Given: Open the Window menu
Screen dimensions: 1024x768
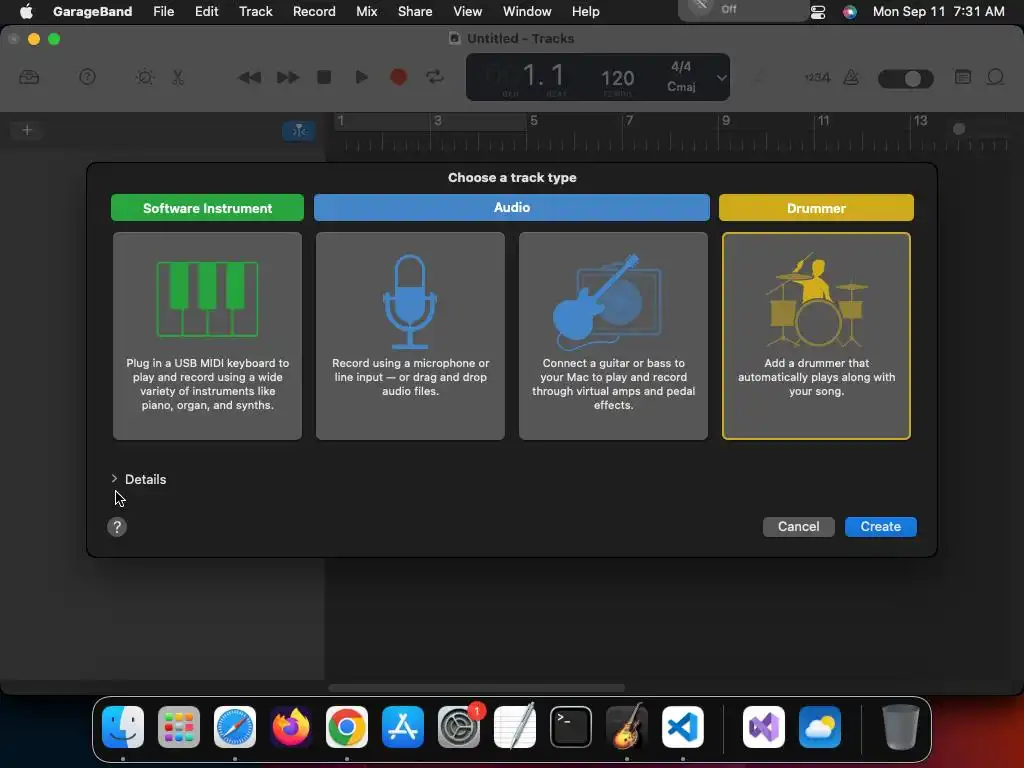Looking at the screenshot, I should point(527,11).
